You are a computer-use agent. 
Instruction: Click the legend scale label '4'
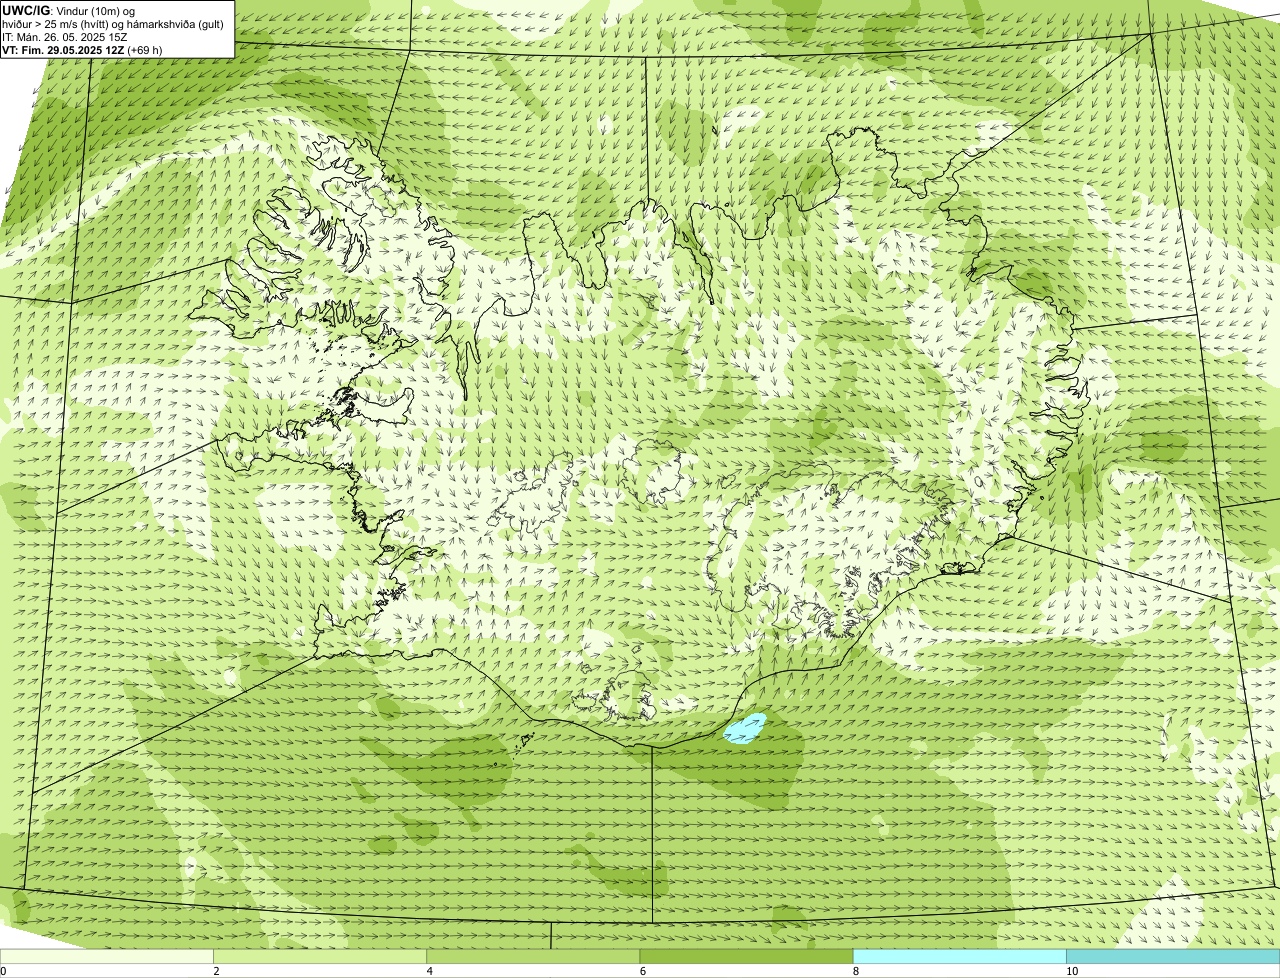pyautogui.click(x=429, y=971)
